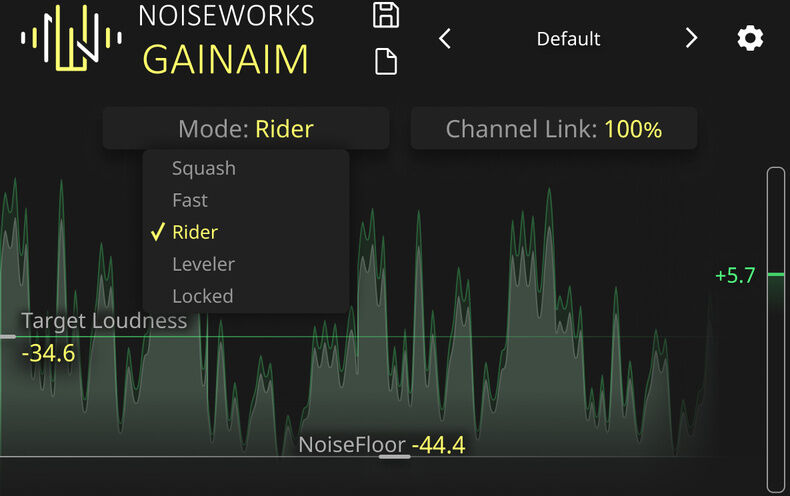Open the Default preset name selector

click(568, 39)
